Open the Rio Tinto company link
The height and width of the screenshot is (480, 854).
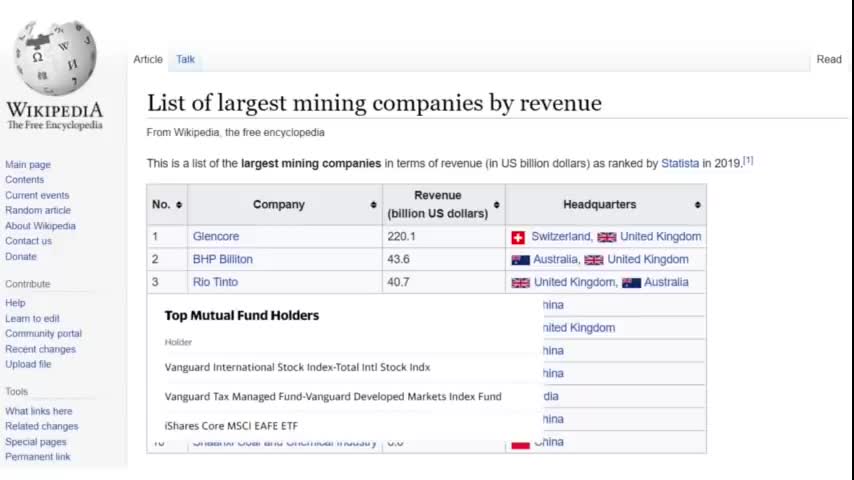pyautogui.click(x=215, y=282)
